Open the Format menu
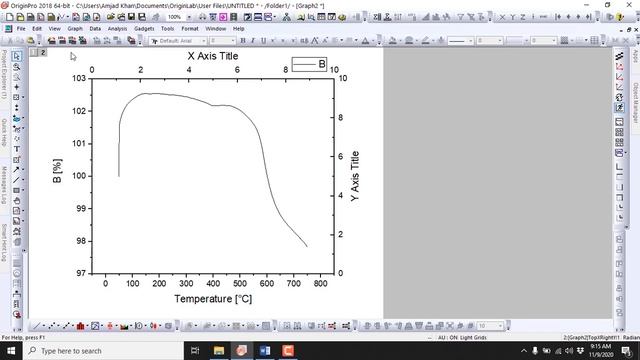This screenshot has width=640, height=360. [x=190, y=29]
